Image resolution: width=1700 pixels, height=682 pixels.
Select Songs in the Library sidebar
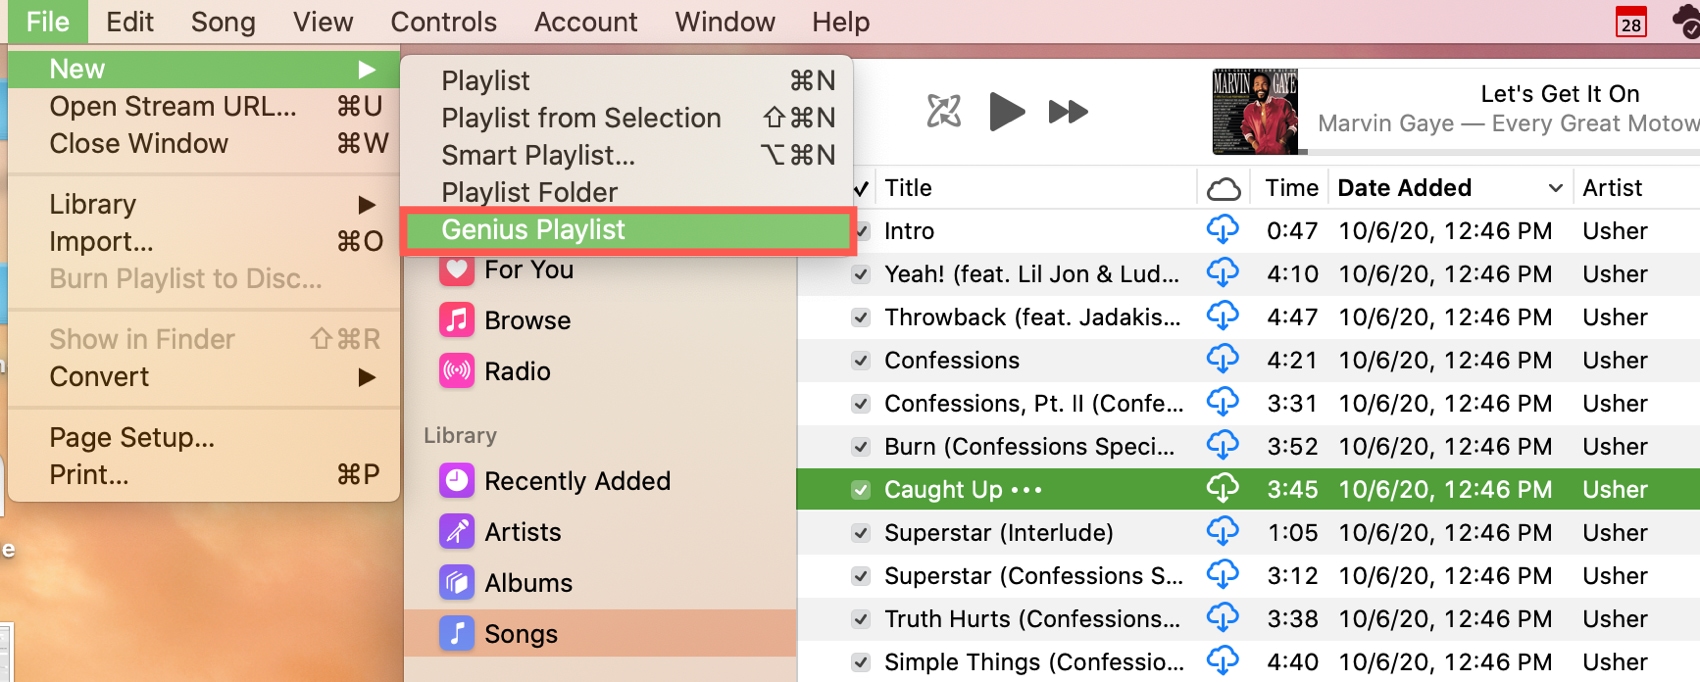point(600,633)
